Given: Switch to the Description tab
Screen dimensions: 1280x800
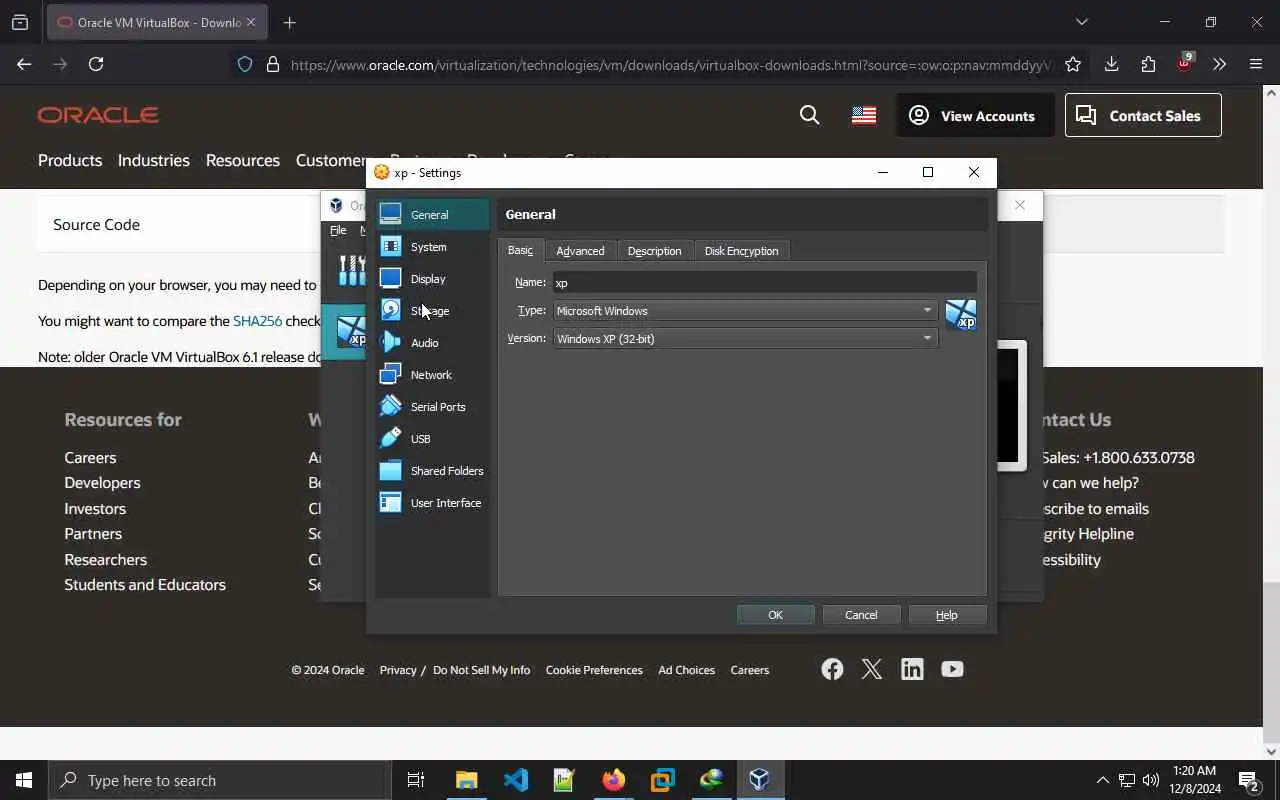Looking at the screenshot, I should 654,251.
